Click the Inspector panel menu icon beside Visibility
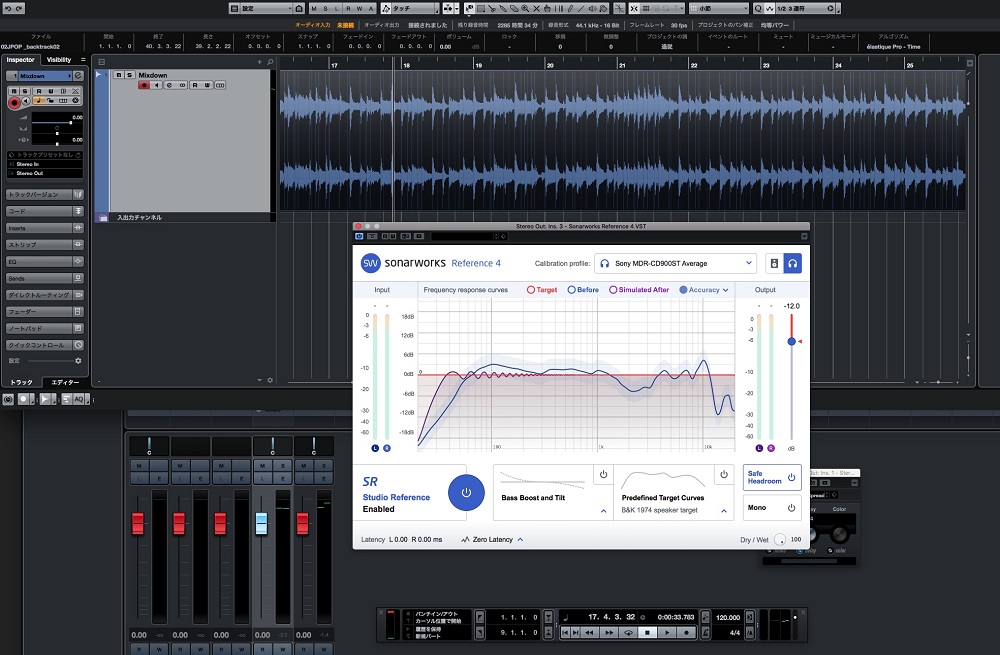This screenshot has height=655, width=1000. (x=83, y=59)
